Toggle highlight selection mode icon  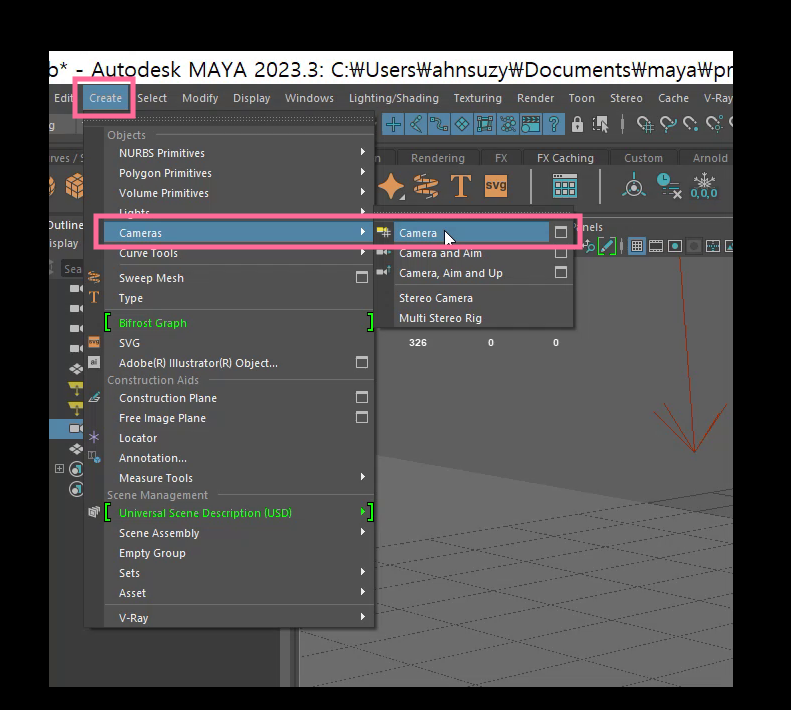[600, 124]
